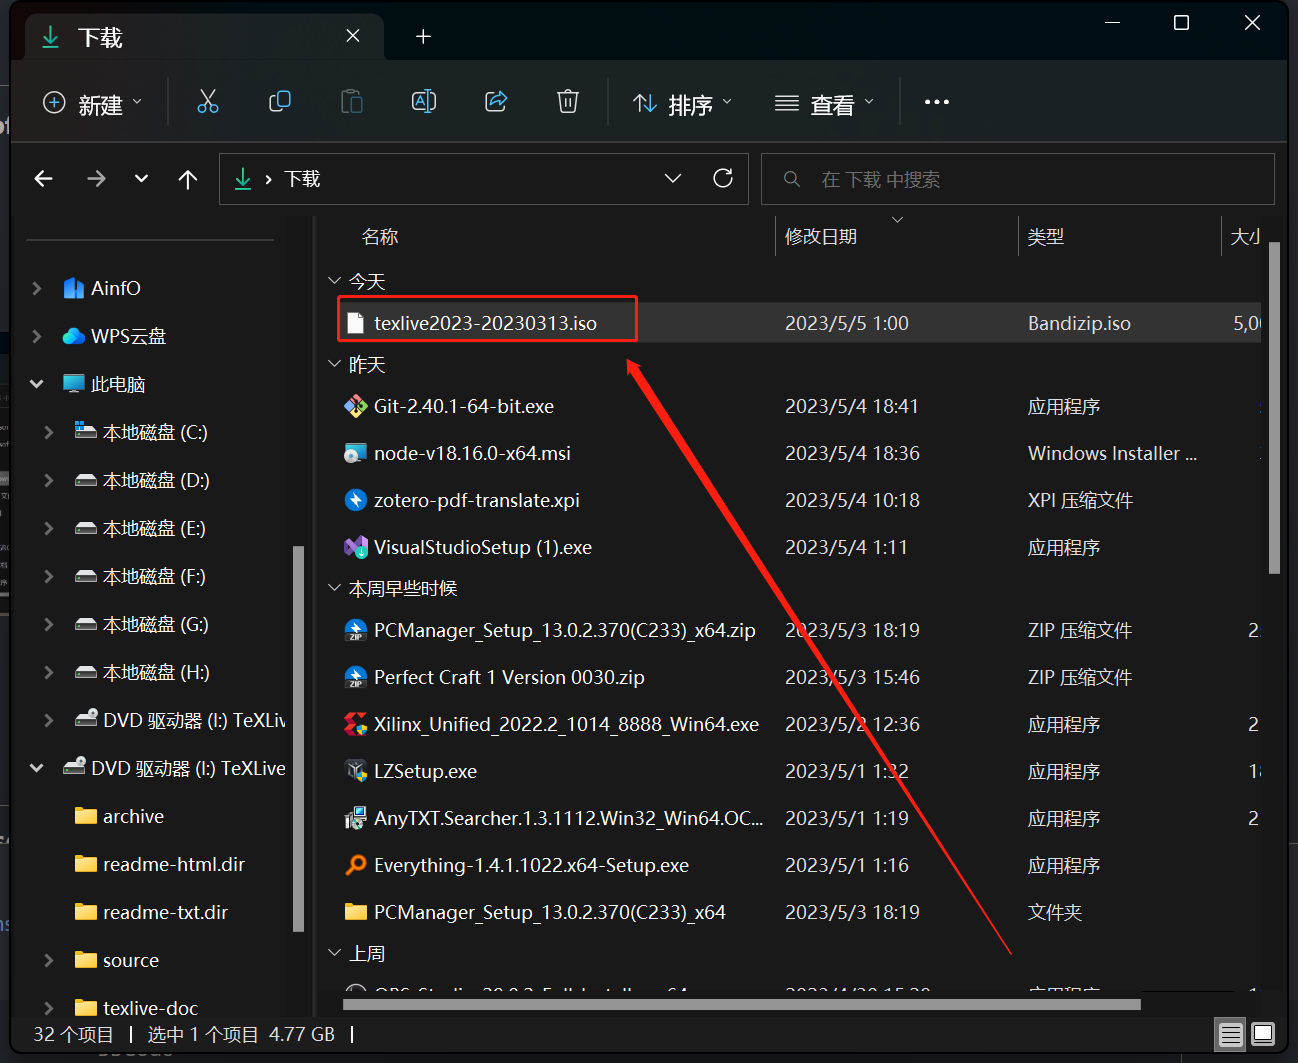Collapse the 上周 (Last week) group

click(335, 953)
